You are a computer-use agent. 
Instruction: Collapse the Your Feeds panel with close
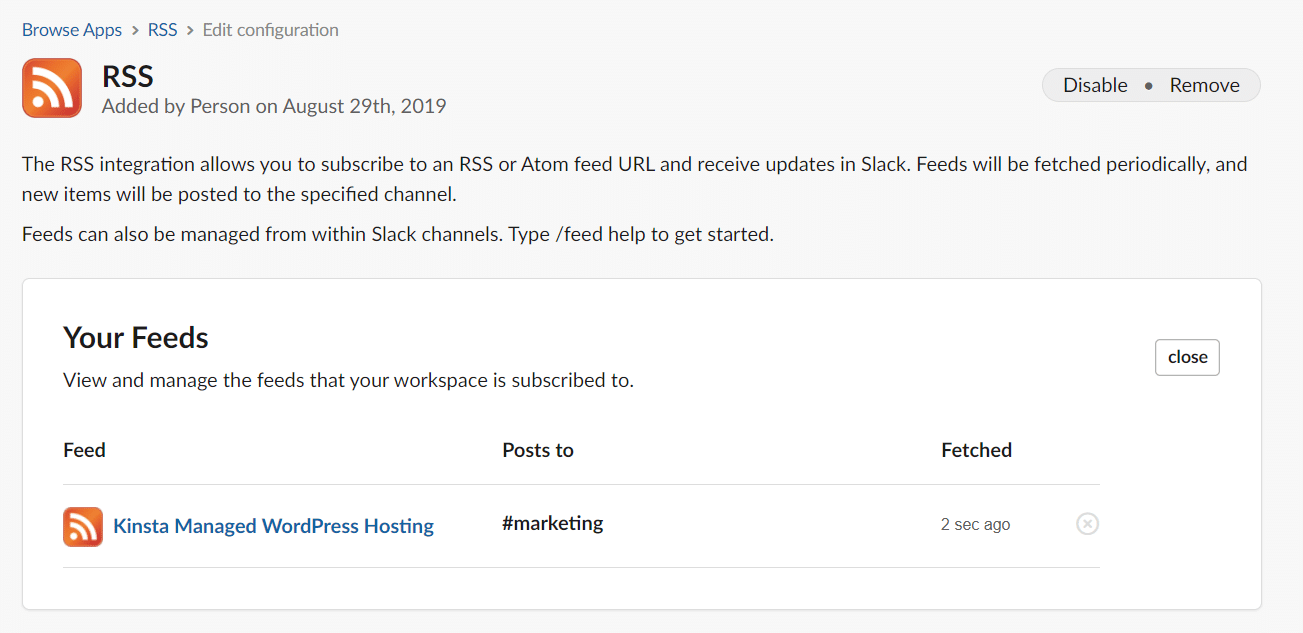coord(1187,357)
